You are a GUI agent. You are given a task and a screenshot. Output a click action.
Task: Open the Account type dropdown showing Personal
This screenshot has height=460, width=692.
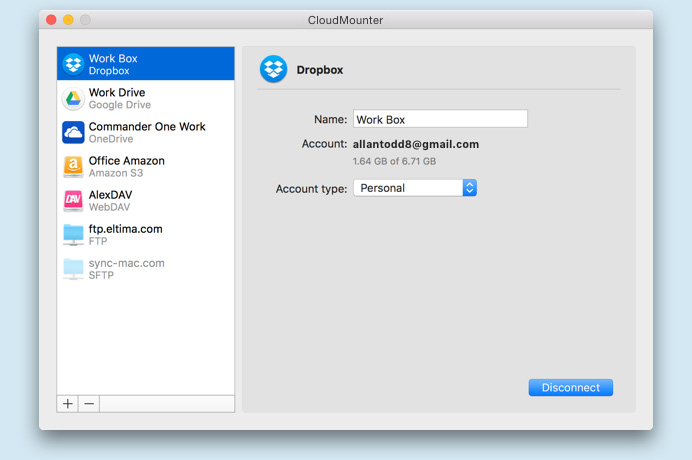click(415, 188)
